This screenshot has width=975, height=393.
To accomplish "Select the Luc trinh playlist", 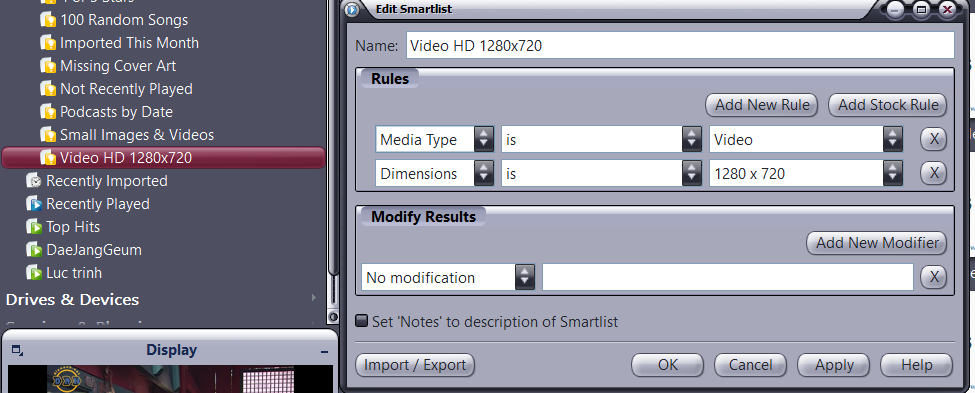I will (74, 273).
